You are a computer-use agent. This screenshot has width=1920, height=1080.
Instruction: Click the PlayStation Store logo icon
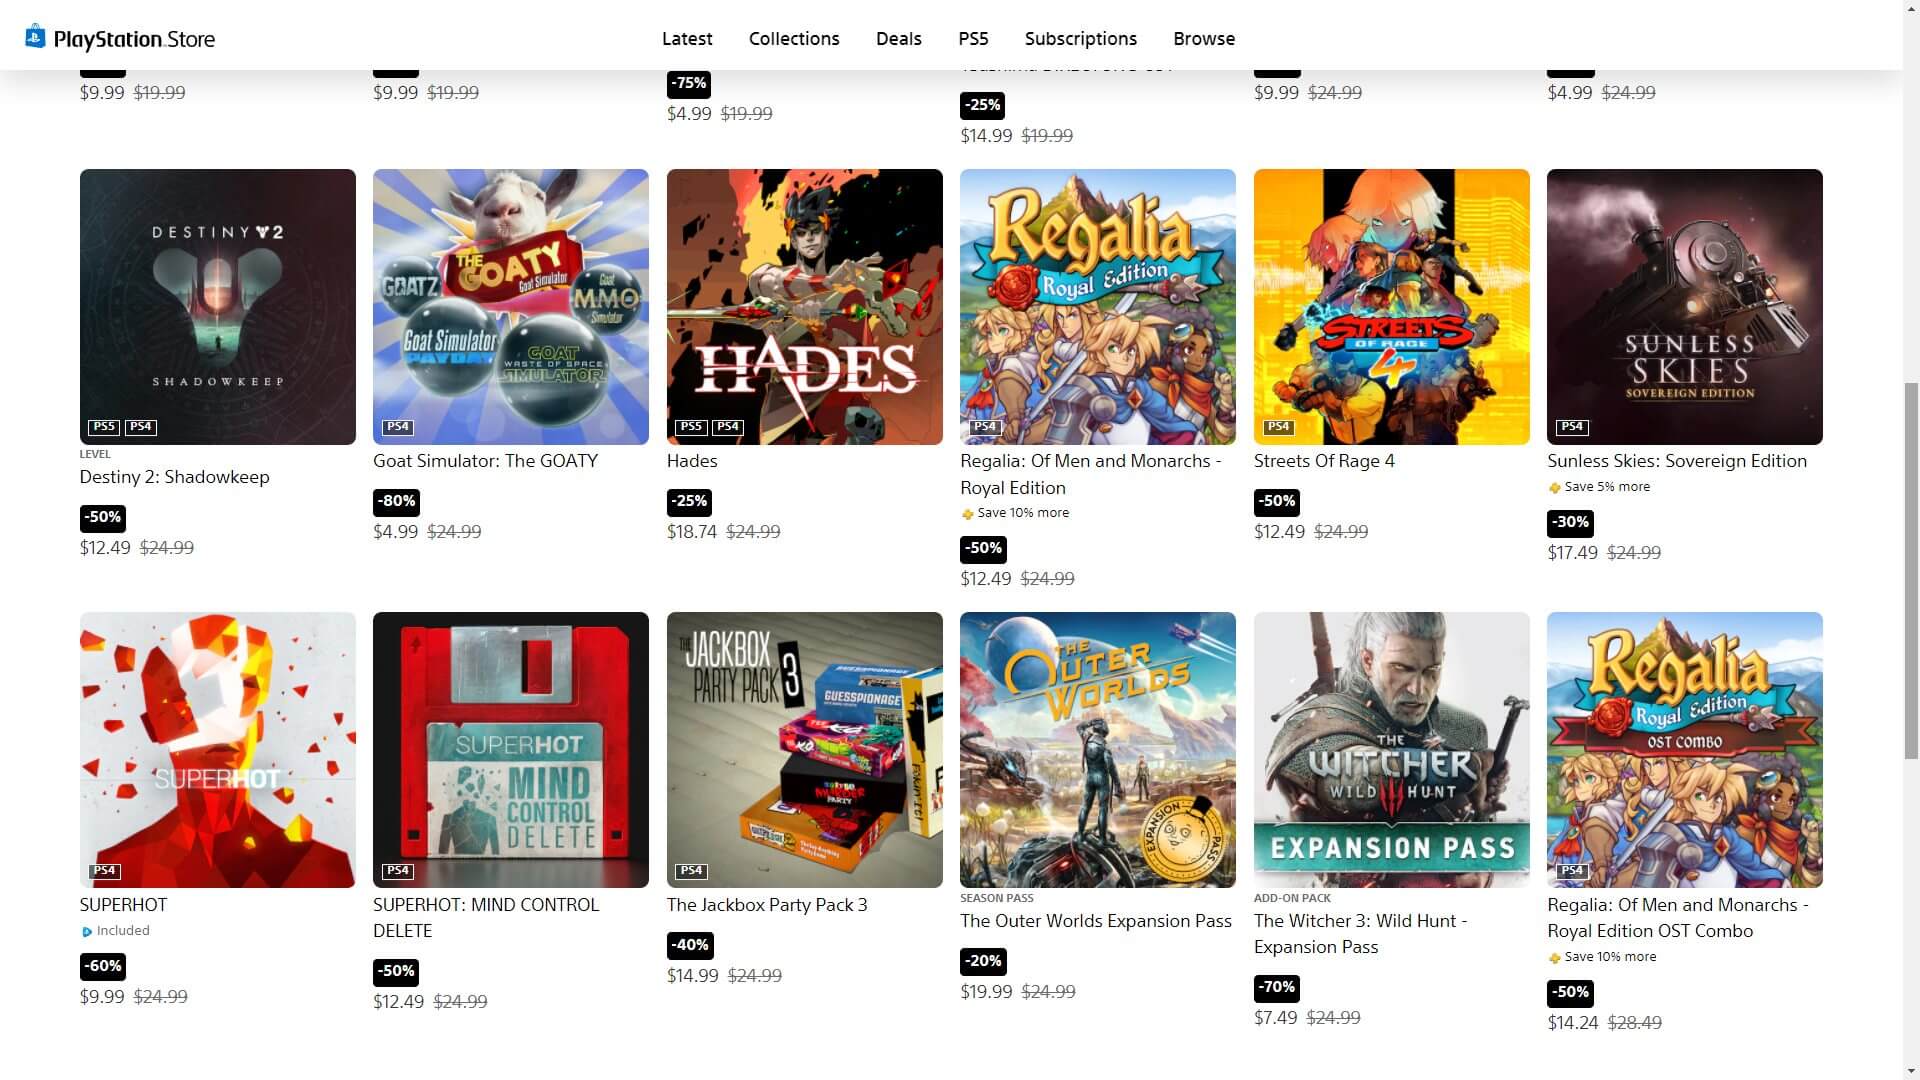[x=35, y=36]
